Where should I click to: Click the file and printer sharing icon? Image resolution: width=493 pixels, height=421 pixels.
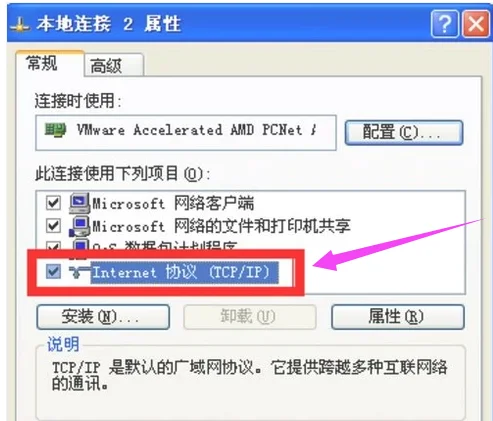(79, 227)
